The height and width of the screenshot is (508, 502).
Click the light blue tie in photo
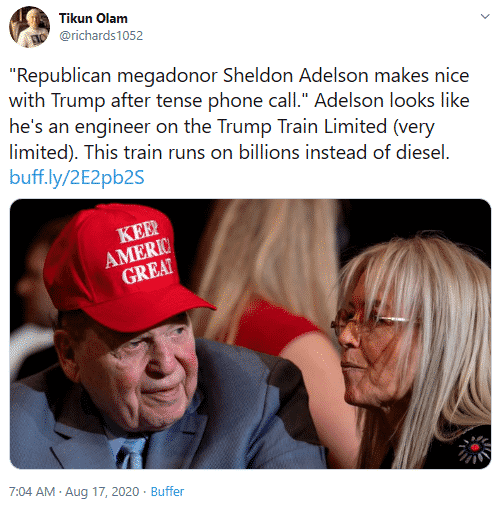(x=131, y=453)
